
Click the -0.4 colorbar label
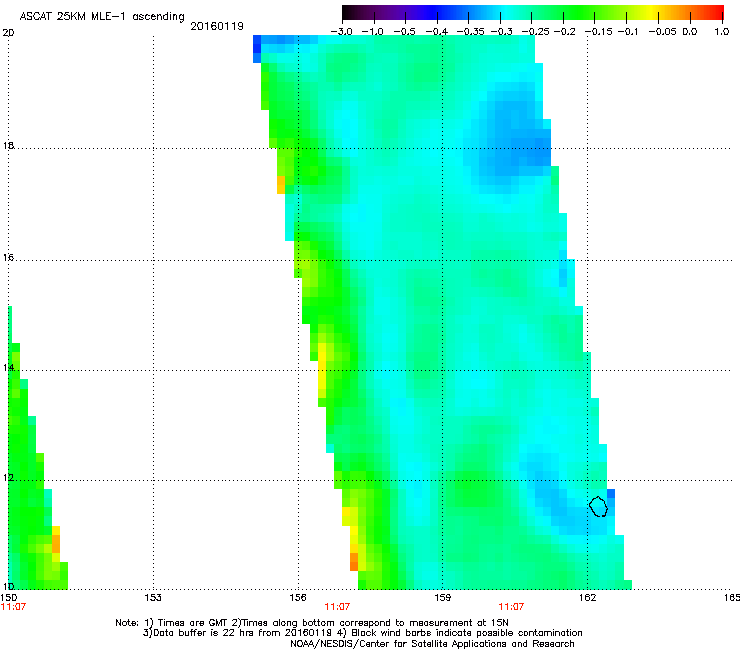tap(437, 32)
